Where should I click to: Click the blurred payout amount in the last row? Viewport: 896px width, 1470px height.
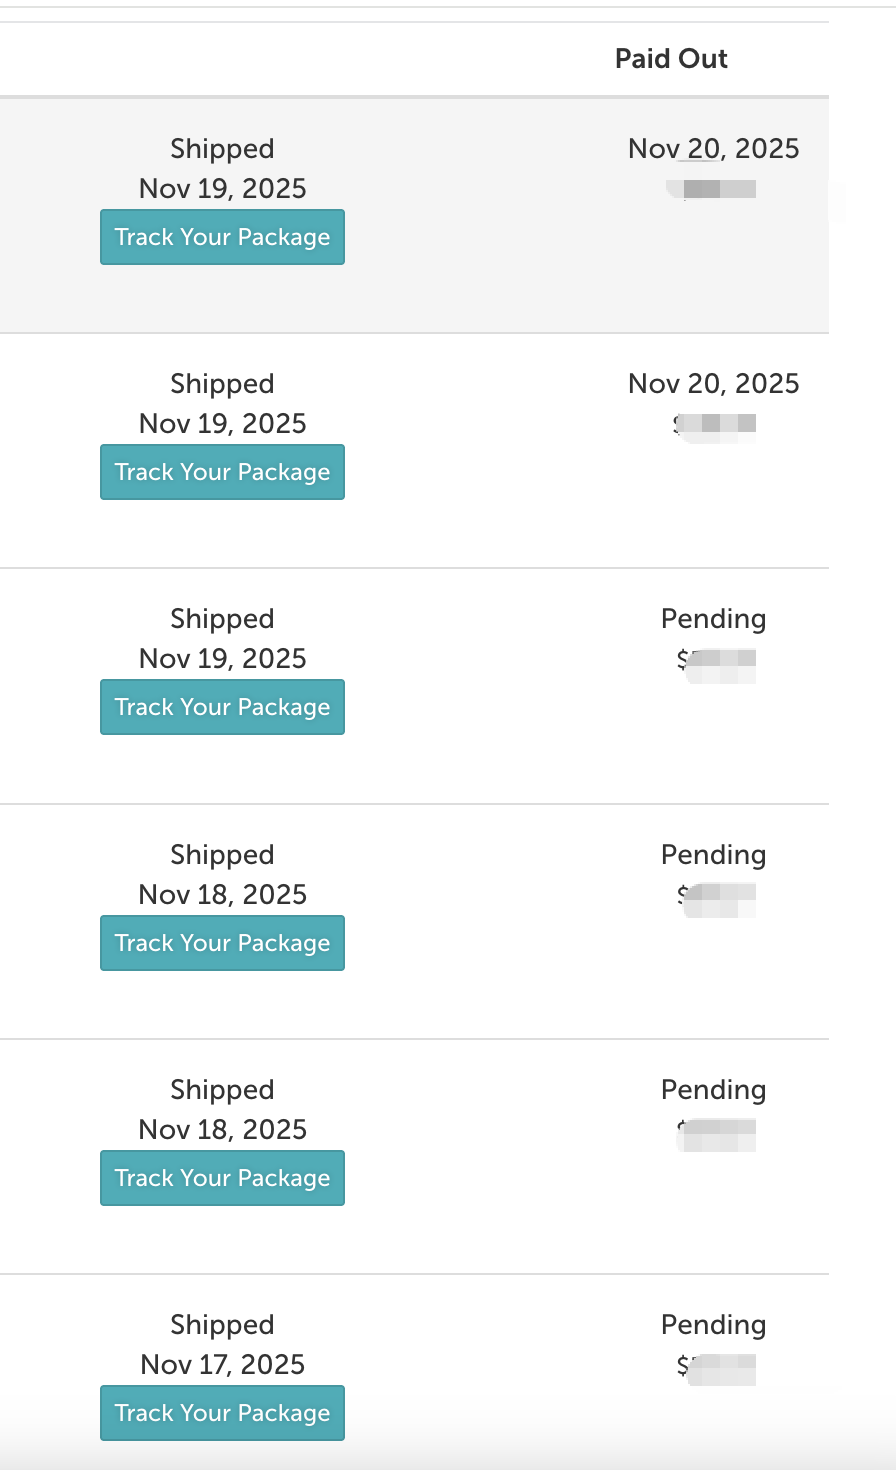(x=717, y=1367)
